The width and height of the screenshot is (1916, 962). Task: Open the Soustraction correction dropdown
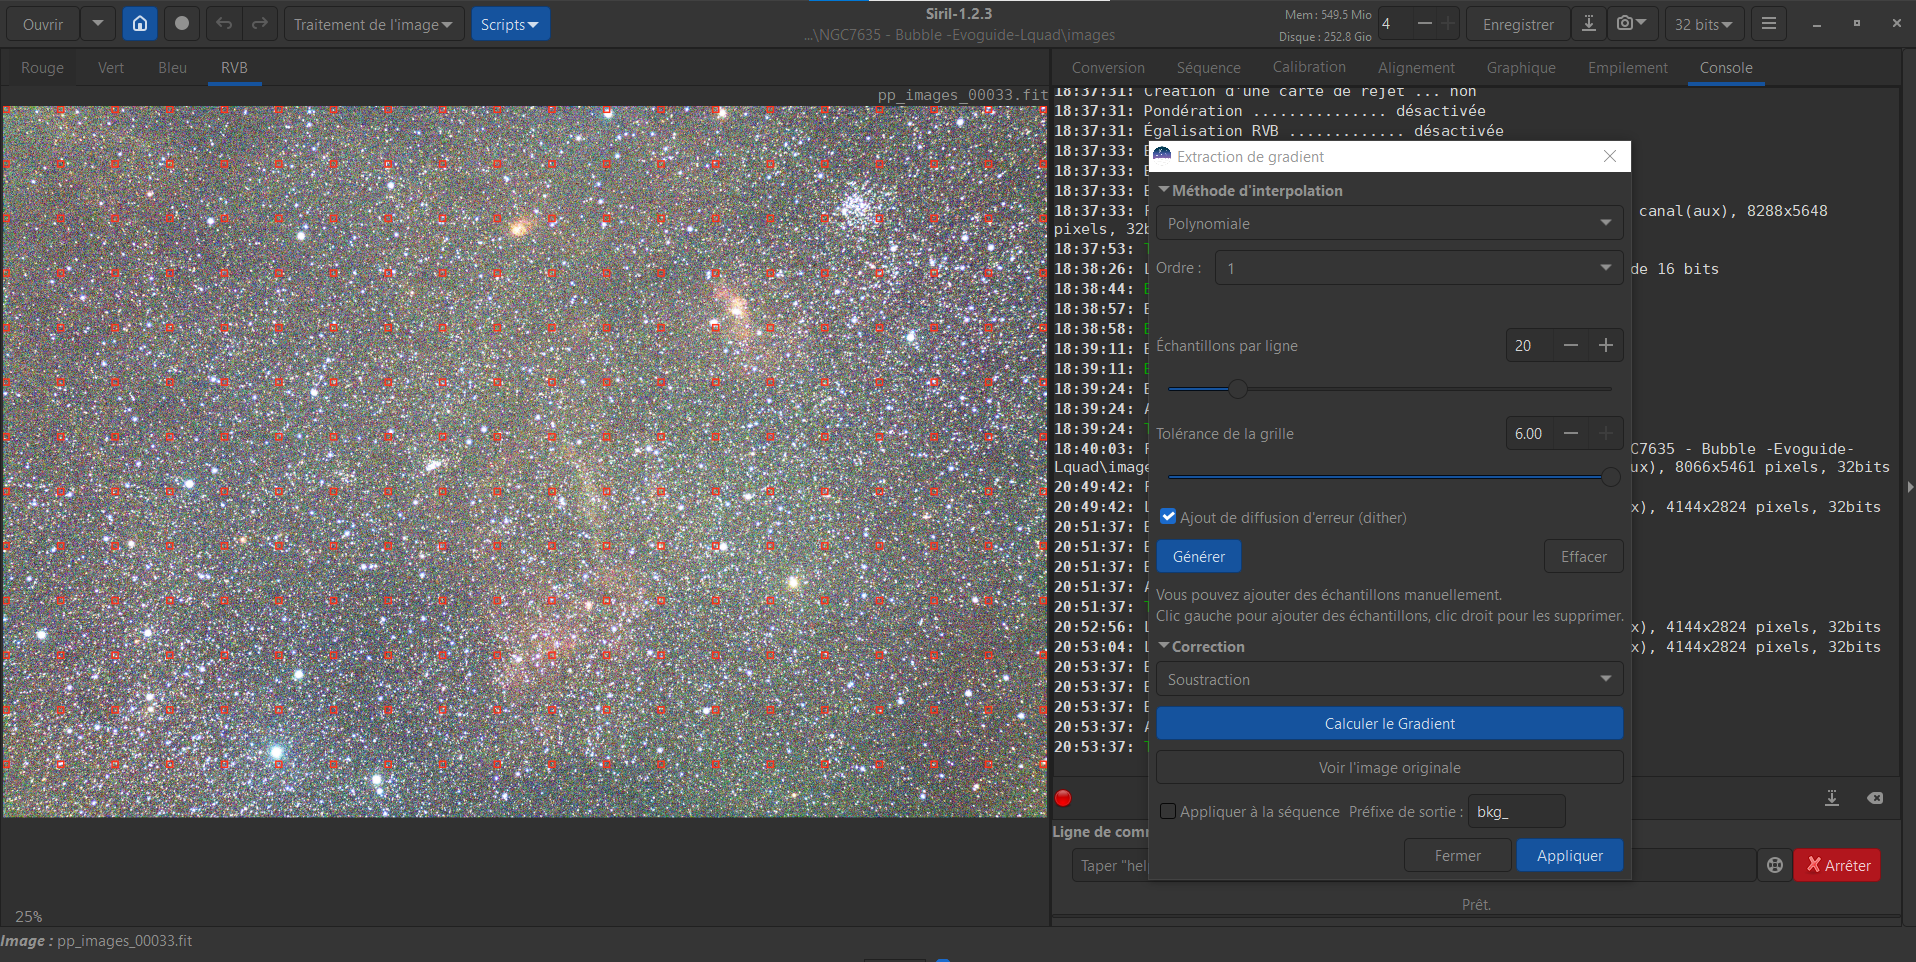tap(1388, 680)
